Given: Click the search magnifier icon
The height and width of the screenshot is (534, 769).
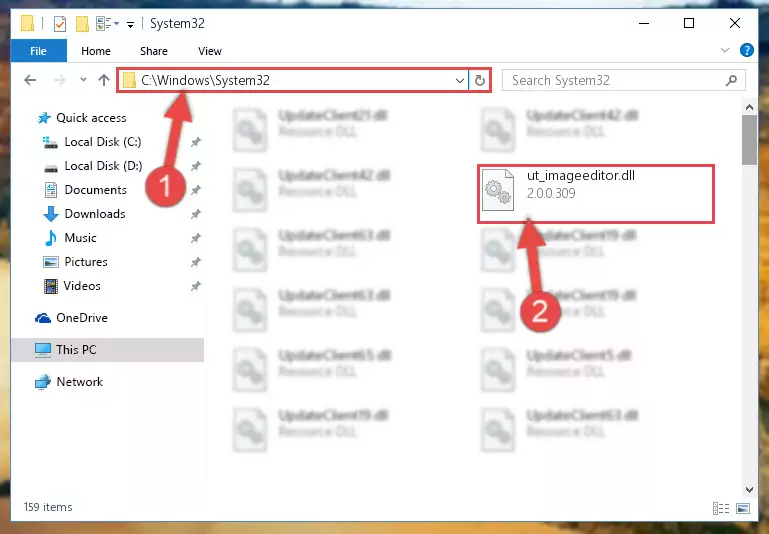Looking at the screenshot, I should click(731, 80).
